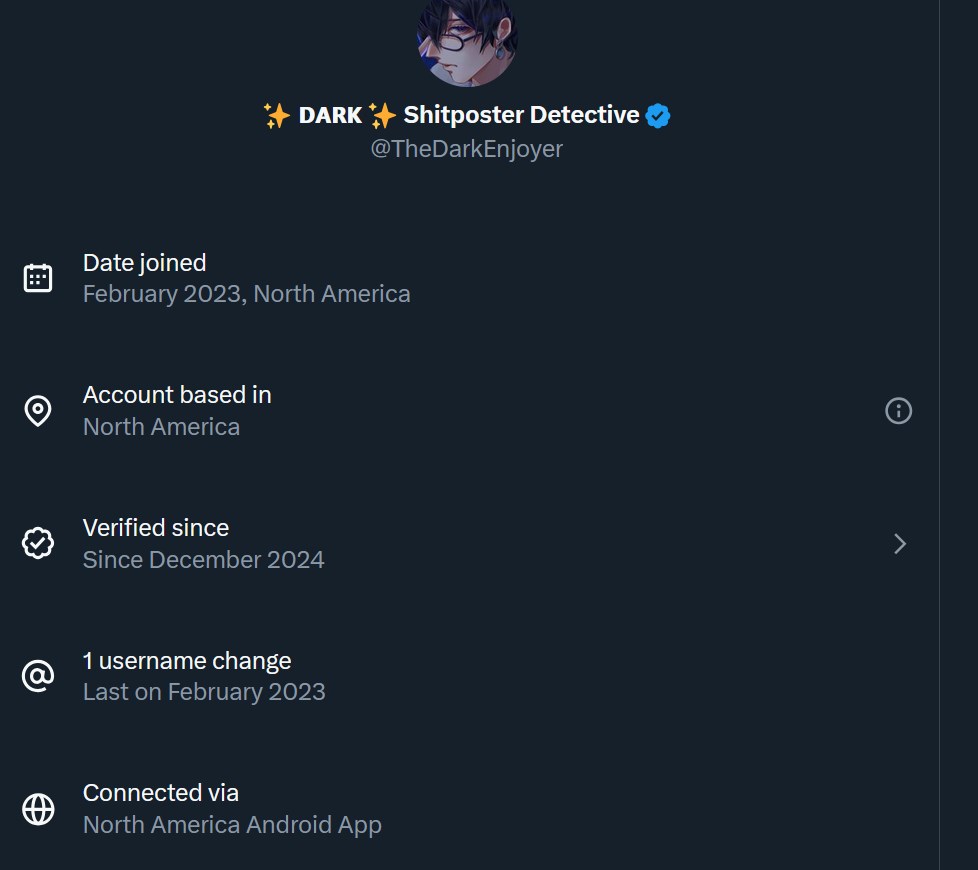This screenshot has height=870, width=978.
Task: Click the location pin icon
Action: 38,411
